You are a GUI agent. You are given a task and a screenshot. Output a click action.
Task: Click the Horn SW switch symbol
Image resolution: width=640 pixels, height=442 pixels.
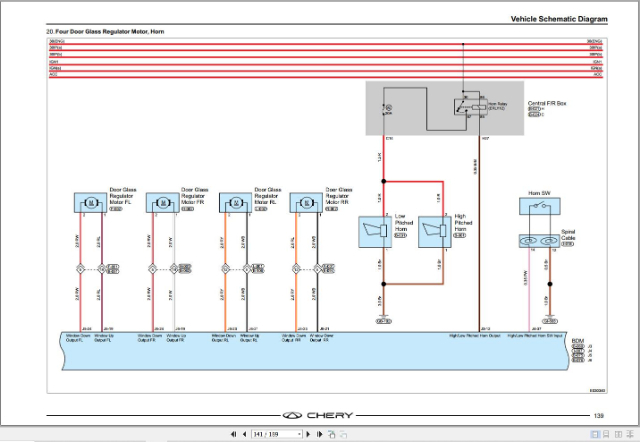(540, 206)
